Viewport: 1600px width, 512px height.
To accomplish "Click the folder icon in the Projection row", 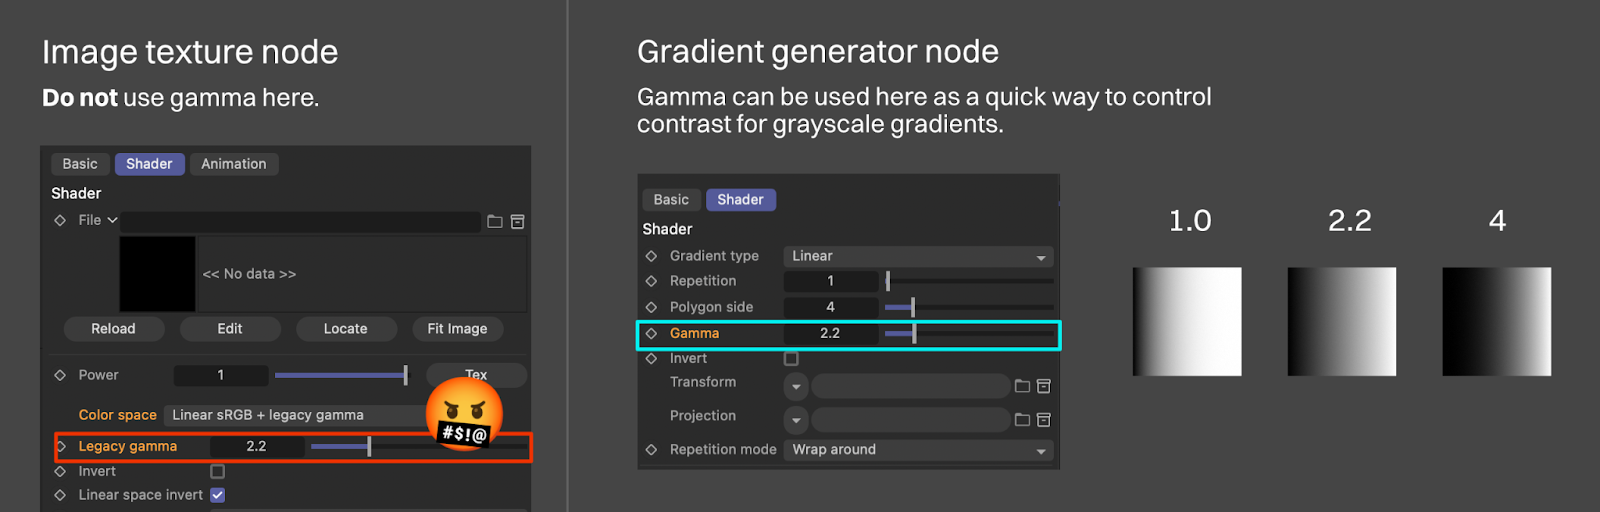I will [1022, 420].
